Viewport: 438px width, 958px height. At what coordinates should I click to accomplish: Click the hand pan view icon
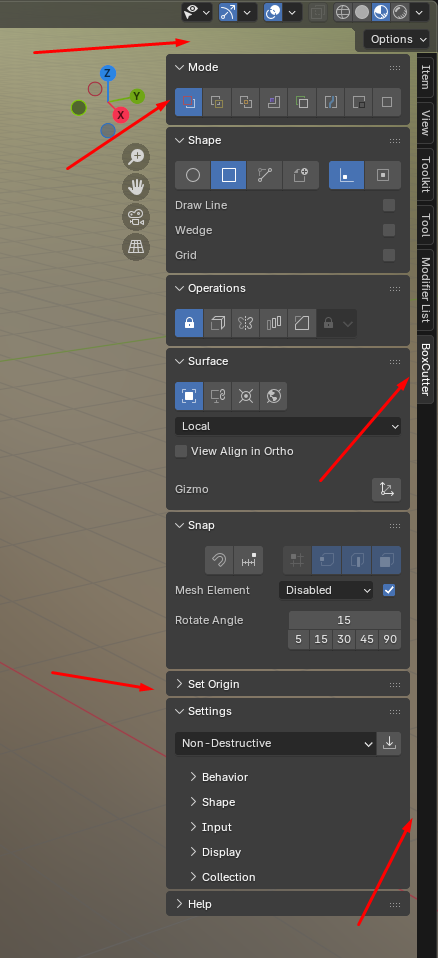[136, 187]
